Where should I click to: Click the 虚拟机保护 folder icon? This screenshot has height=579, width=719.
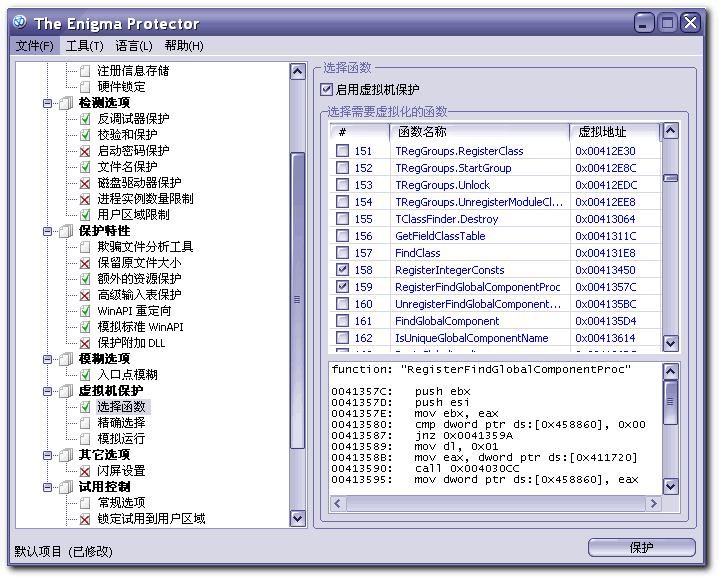click(x=66, y=391)
